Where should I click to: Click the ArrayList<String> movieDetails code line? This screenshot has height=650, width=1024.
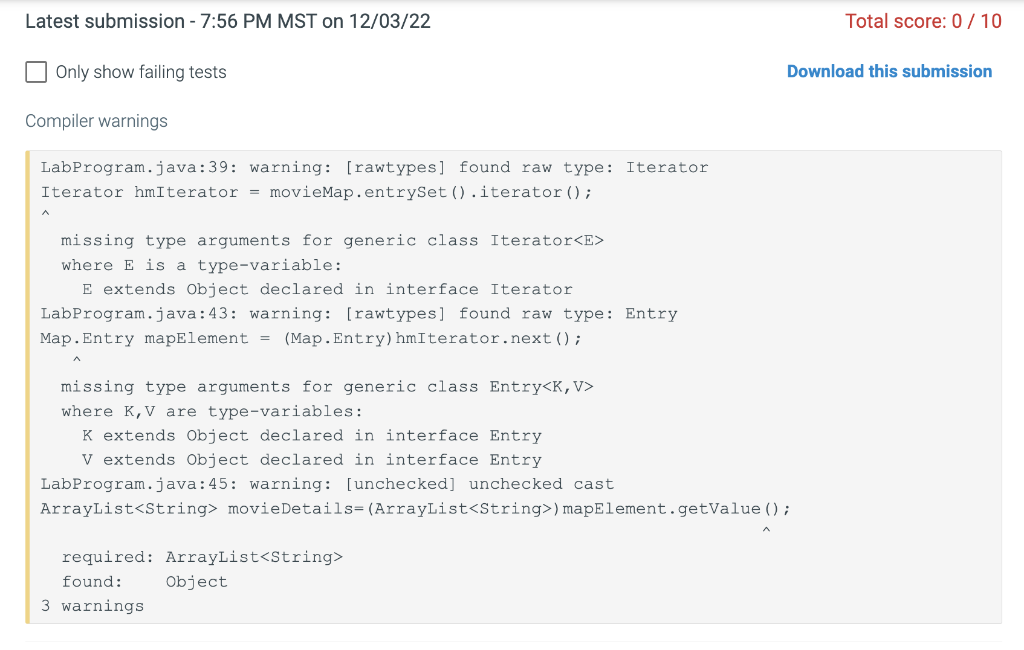[415, 509]
